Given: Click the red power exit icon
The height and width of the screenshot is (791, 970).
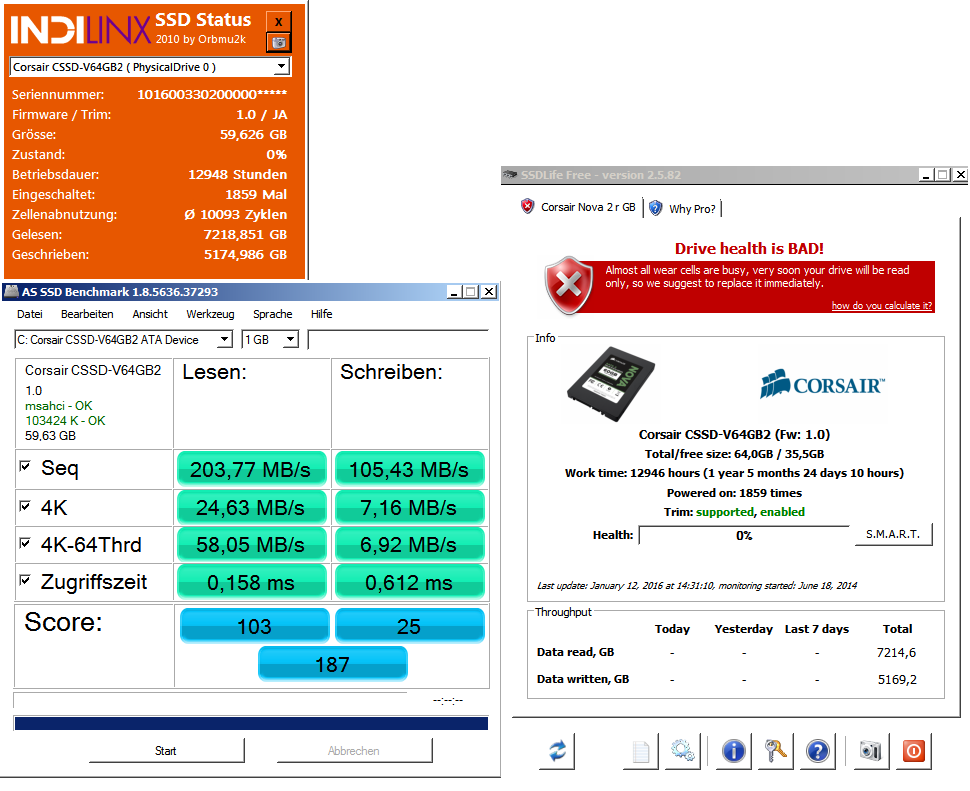Looking at the screenshot, I should coord(914,751).
